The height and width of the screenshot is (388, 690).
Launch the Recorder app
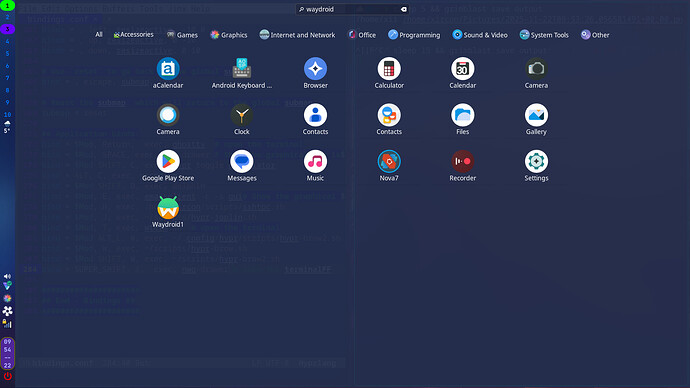tap(462, 166)
